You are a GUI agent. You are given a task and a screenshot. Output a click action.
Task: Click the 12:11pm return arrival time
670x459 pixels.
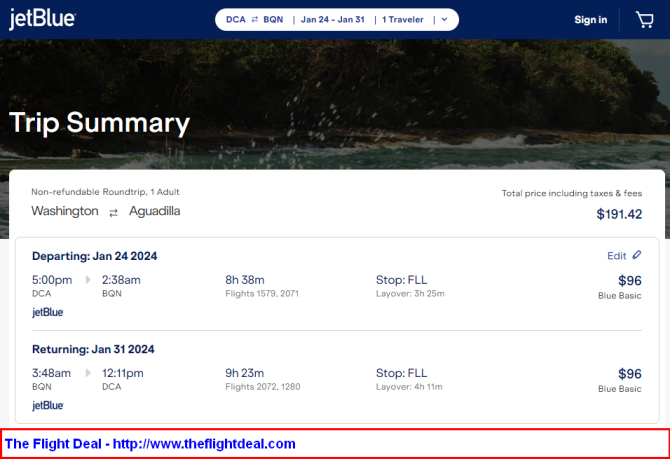click(x=123, y=373)
